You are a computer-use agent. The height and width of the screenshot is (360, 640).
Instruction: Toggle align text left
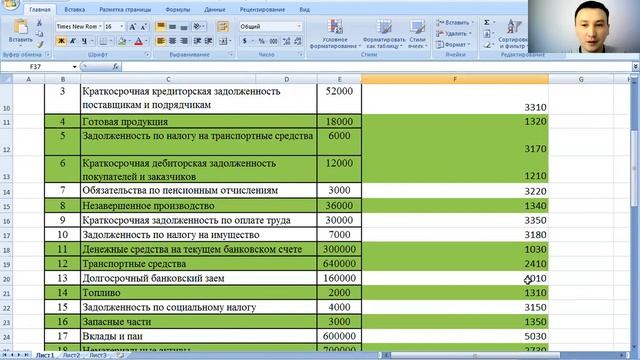(x=161, y=41)
